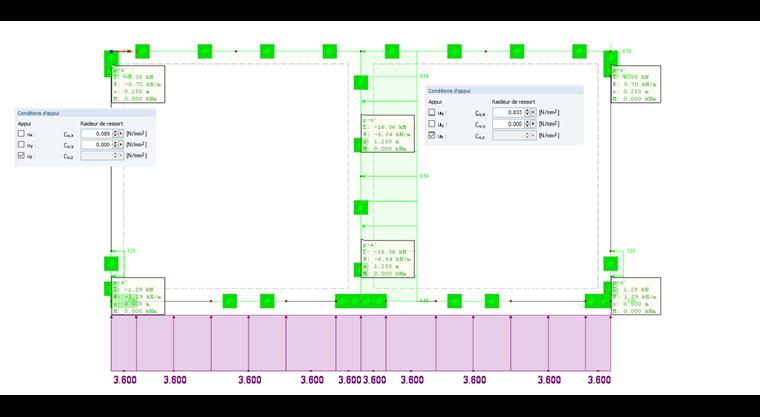Enable the uy checkbox in the 0.833 panel
This screenshot has width=760, height=417.
[x=431, y=124]
